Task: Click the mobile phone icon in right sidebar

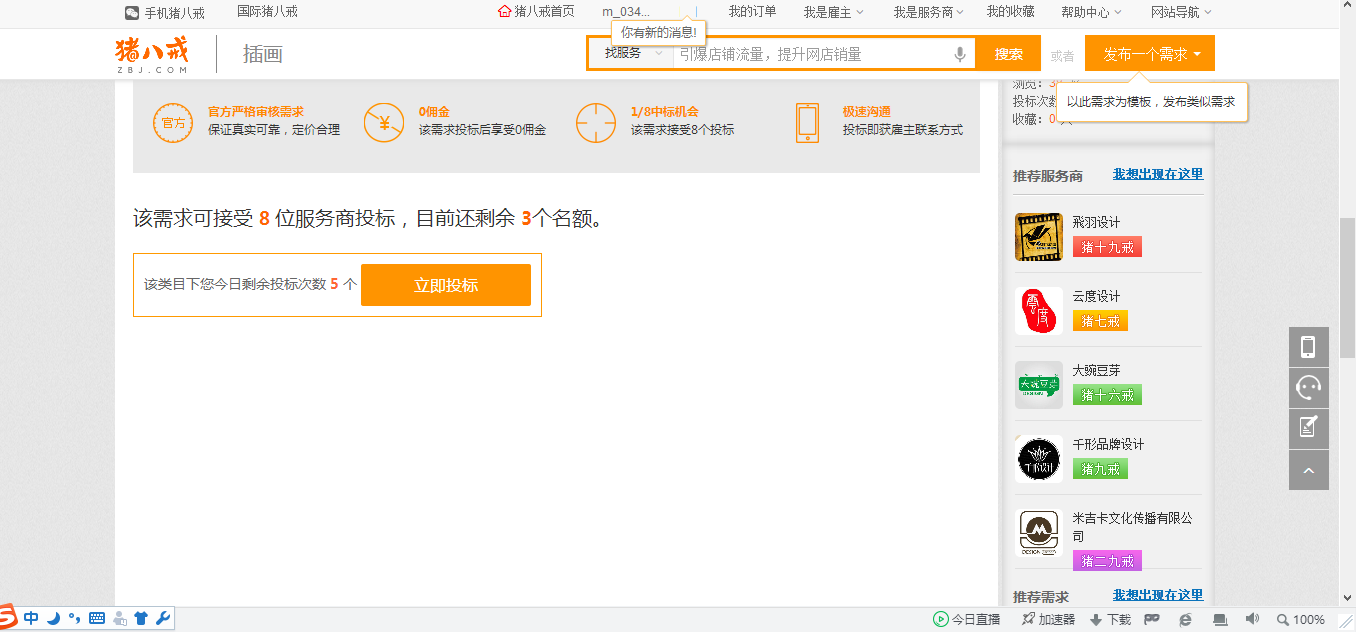Action: 1308,347
